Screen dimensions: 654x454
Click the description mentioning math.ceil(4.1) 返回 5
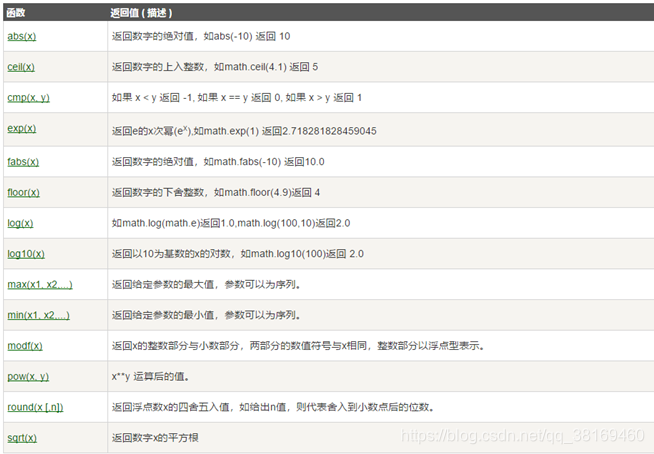214,67
